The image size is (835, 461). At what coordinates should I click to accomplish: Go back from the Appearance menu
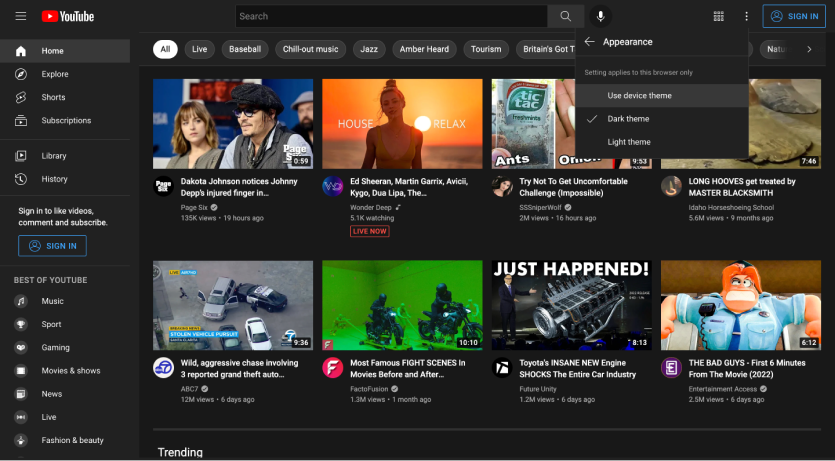tap(590, 42)
